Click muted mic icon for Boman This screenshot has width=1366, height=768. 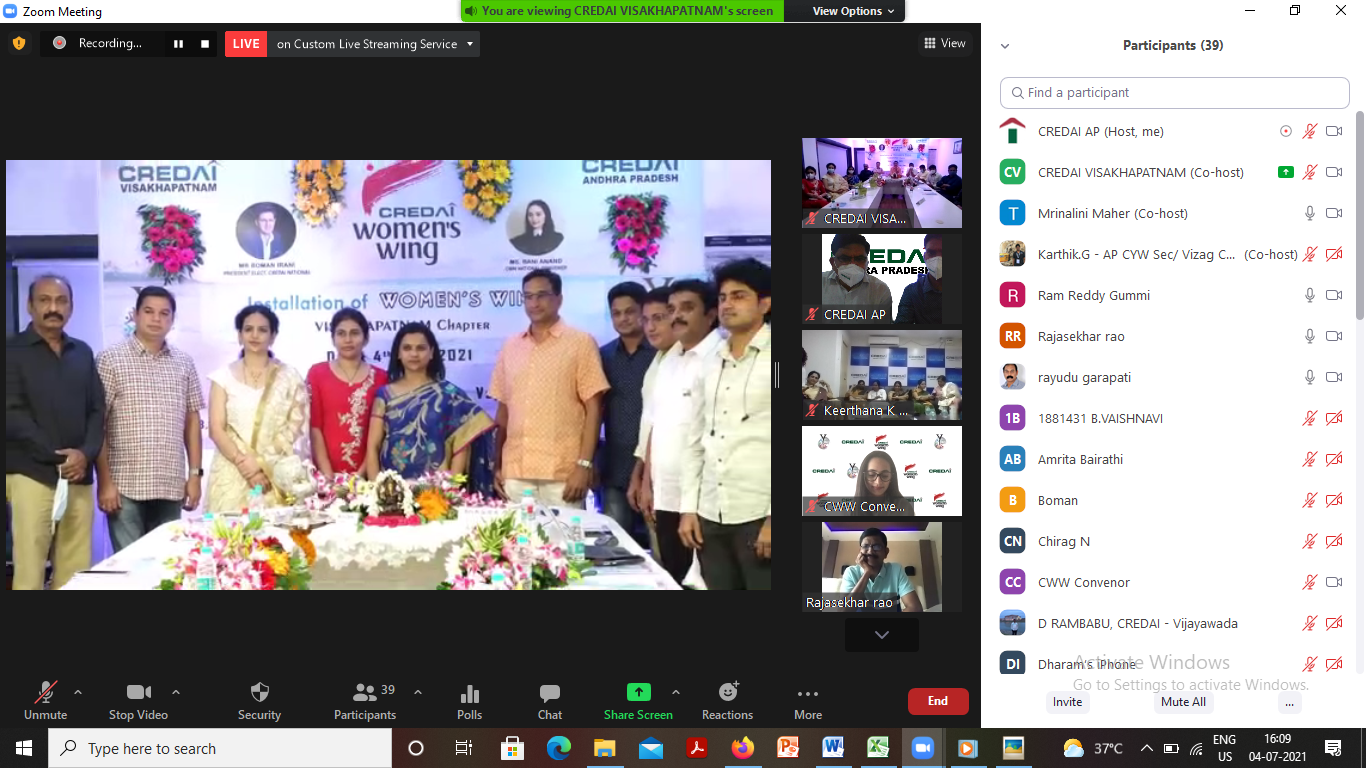[x=1310, y=500]
